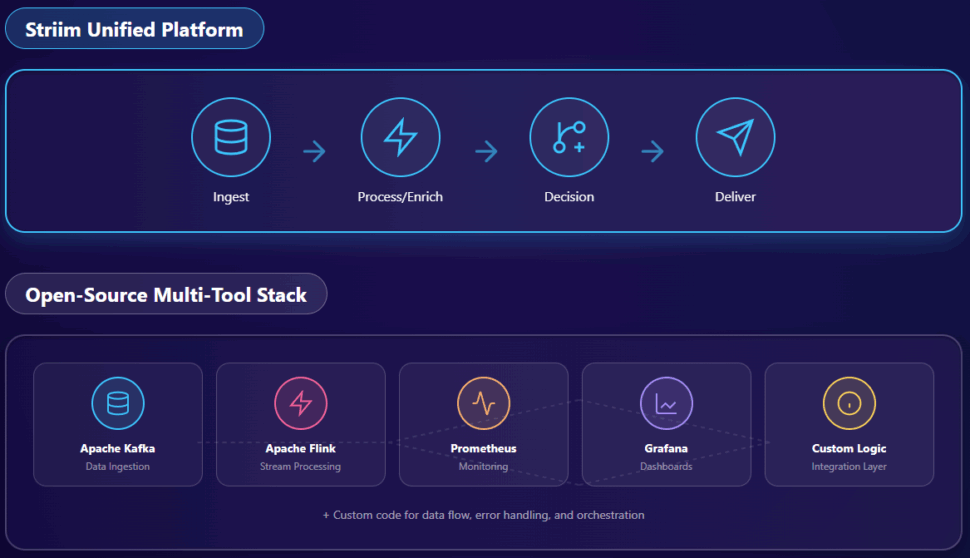Select the Process/Enrich lightning bolt icon
The height and width of the screenshot is (558, 970).
coord(400,137)
